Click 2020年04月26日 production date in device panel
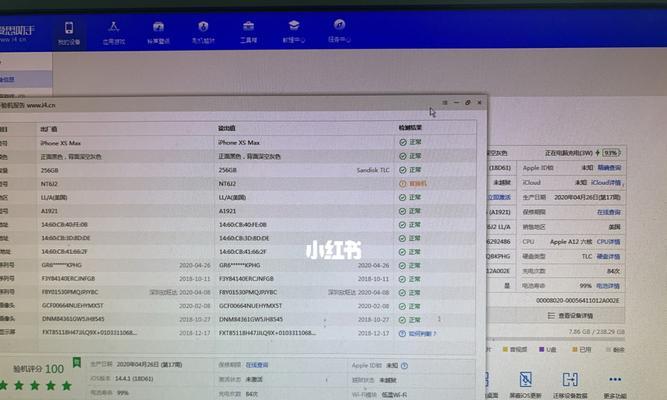 pos(587,197)
